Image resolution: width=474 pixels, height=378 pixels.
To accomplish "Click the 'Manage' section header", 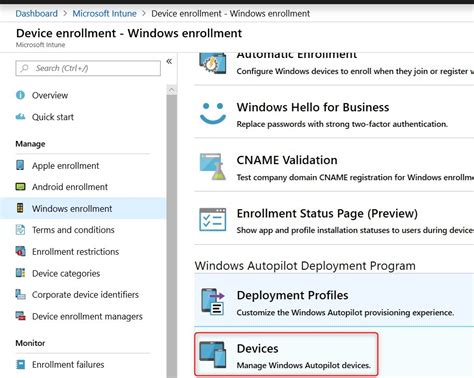I will click(30, 144).
